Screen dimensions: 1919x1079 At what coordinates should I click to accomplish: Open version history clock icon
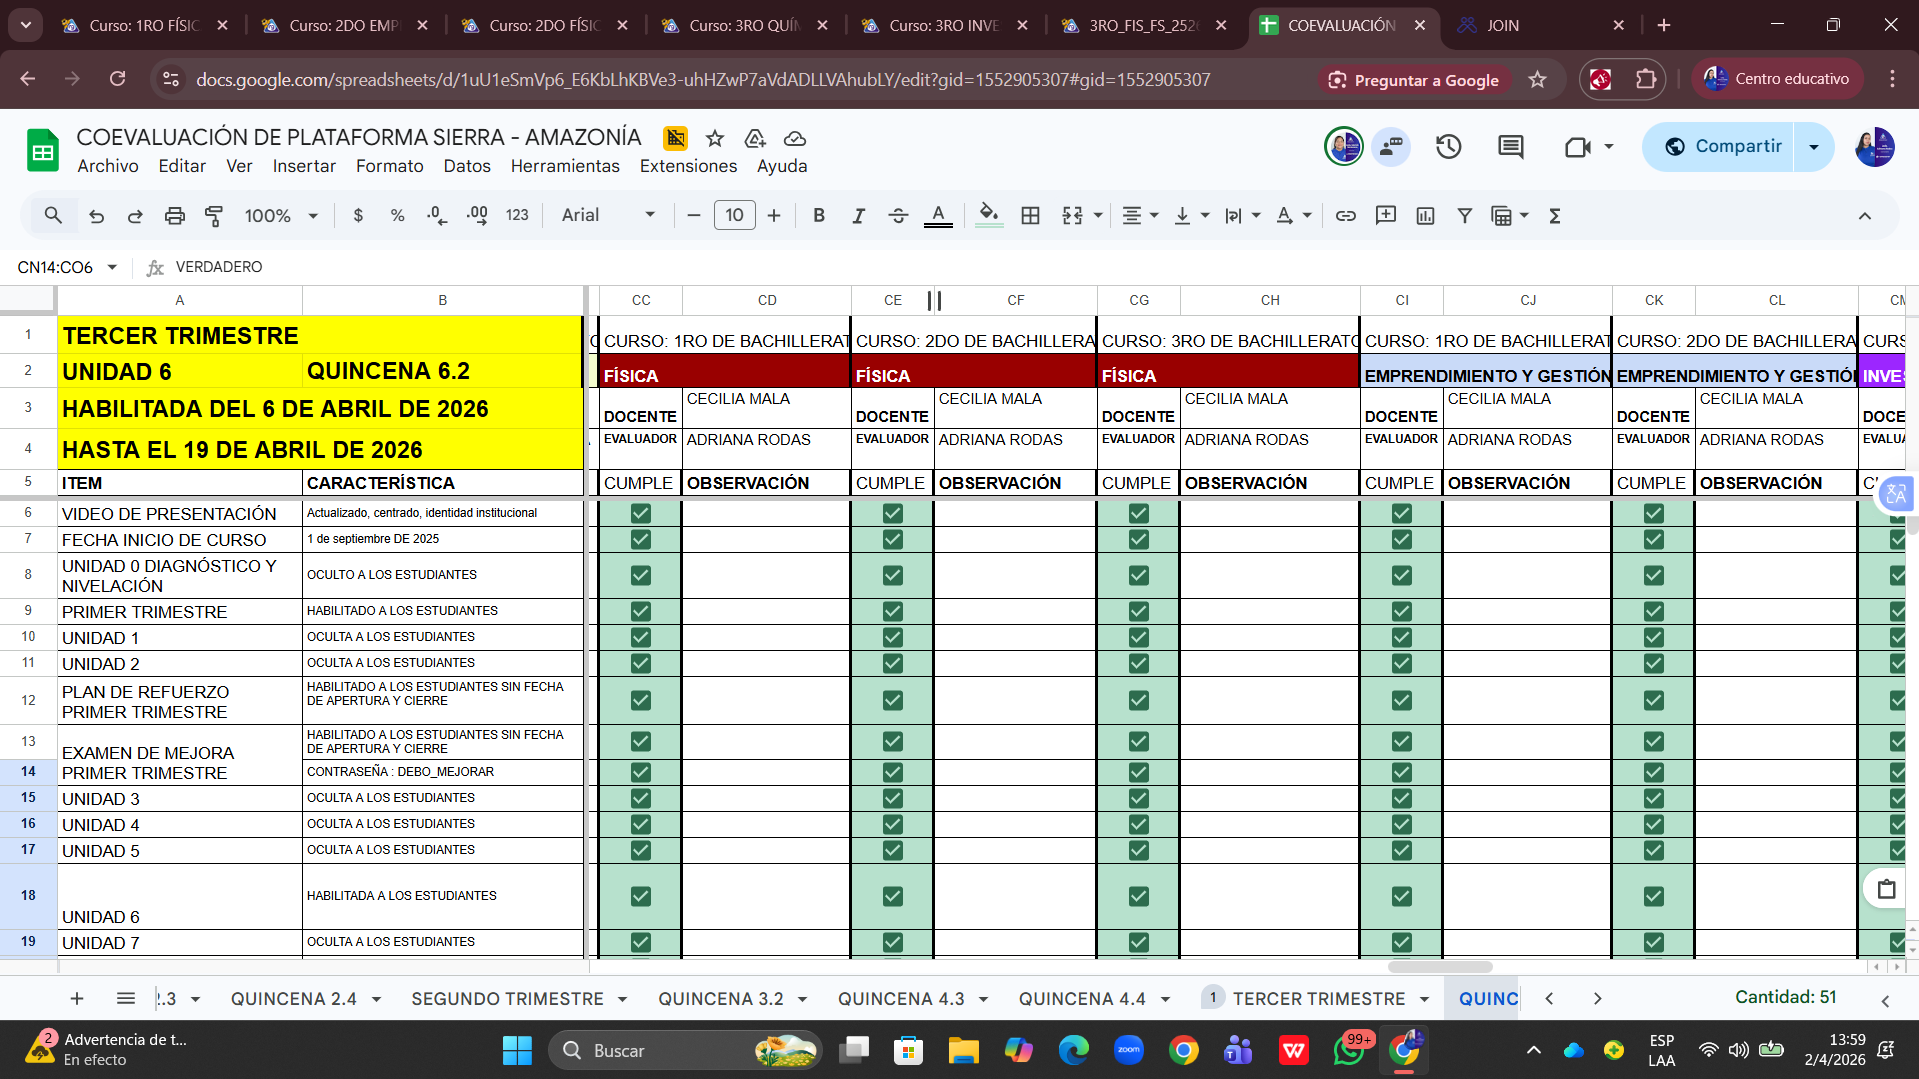[x=1448, y=147]
